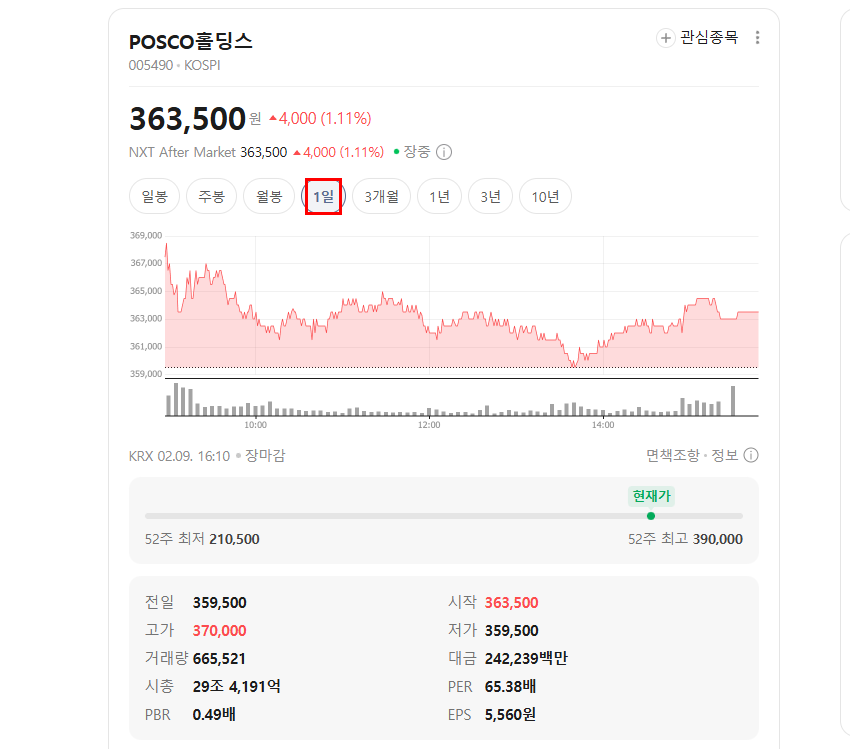The width and height of the screenshot is (850, 749).
Task: Click the 저가 value 359,500
Action: click(512, 630)
